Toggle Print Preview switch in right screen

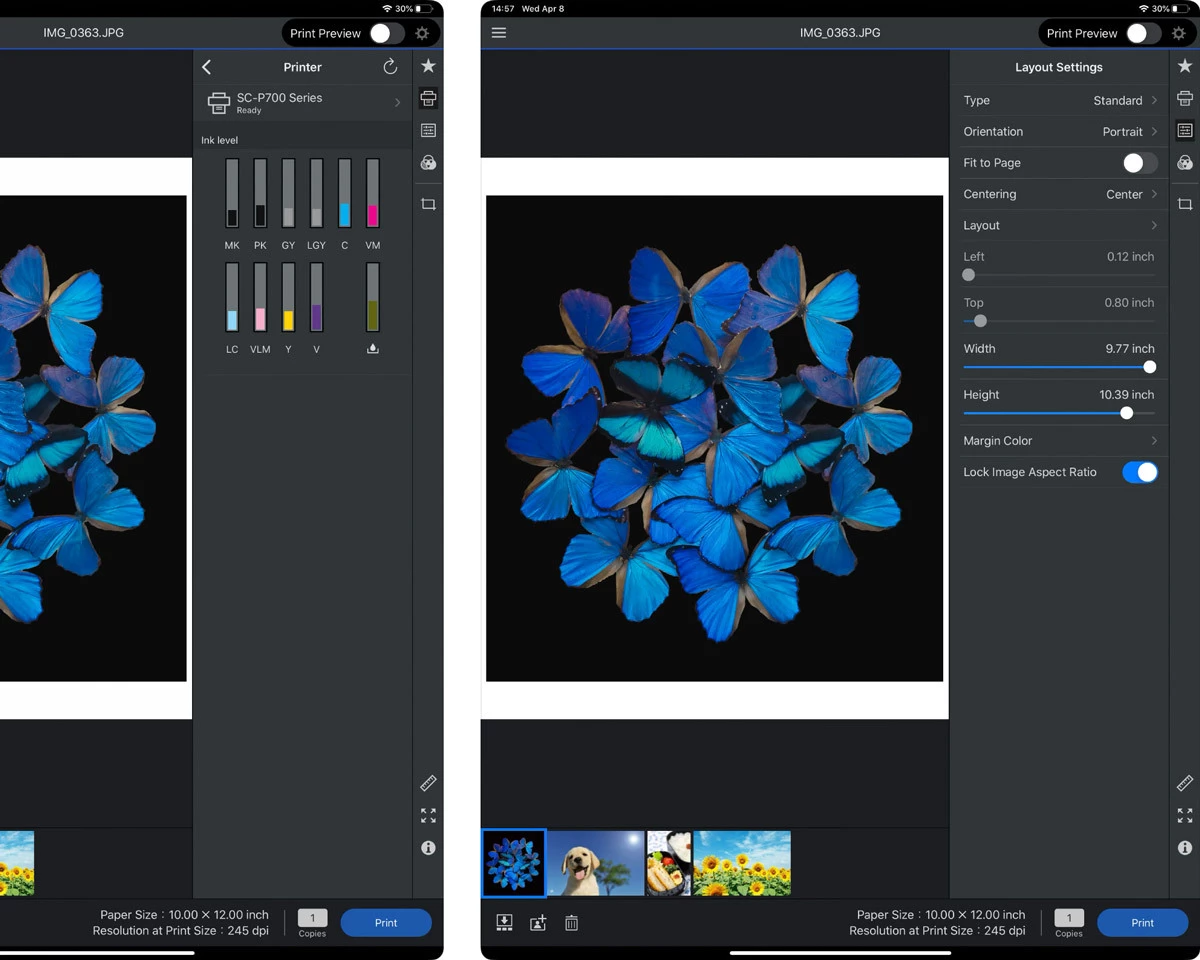click(1141, 33)
